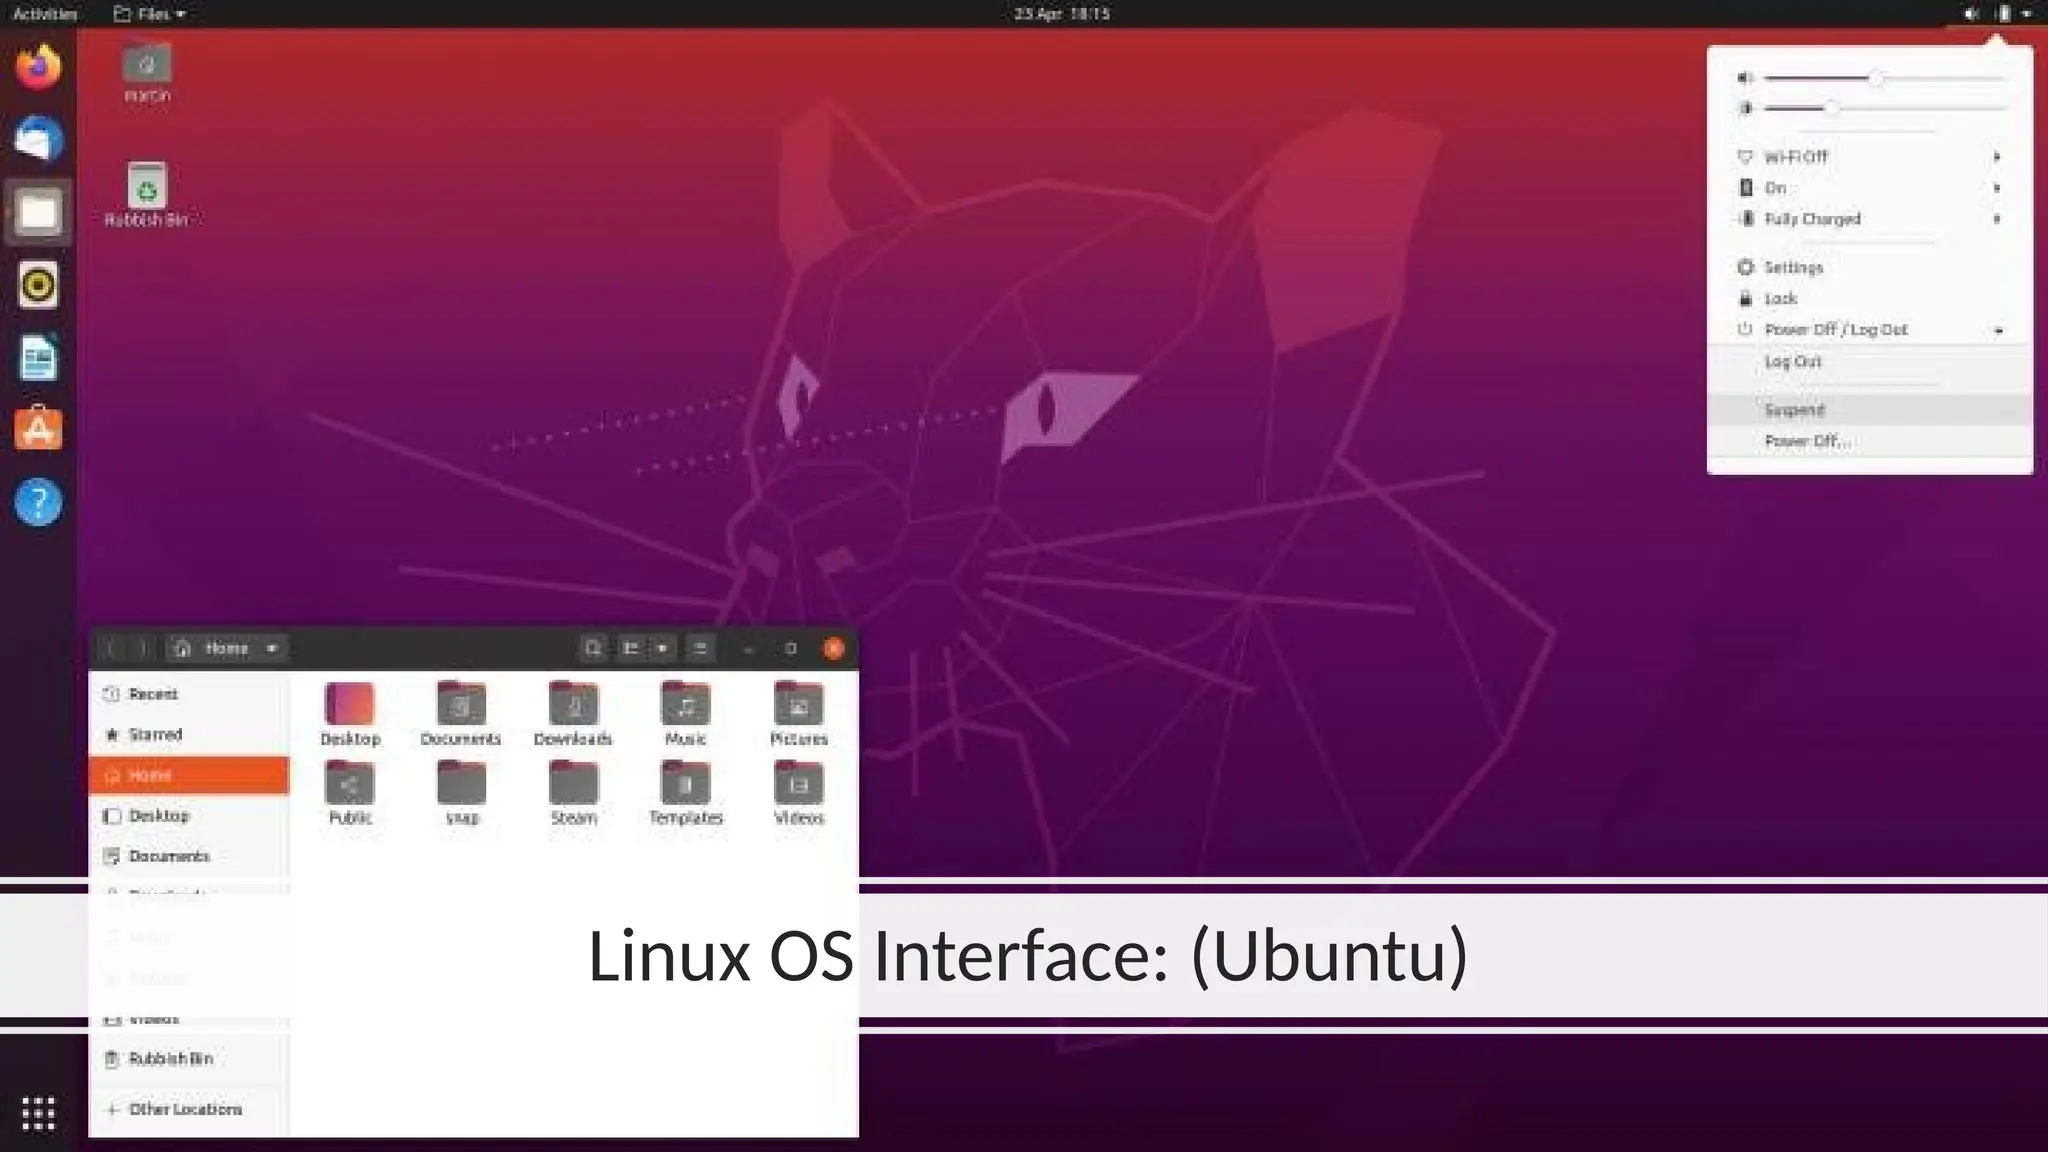
Task: Open system menu arrow in top bar
Action: pos(2027,14)
